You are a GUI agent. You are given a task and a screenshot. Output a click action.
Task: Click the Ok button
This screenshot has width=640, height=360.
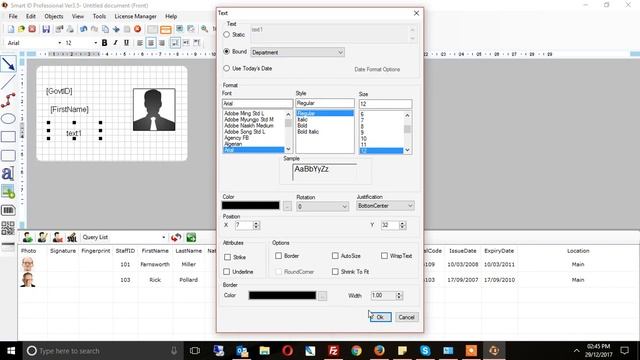point(380,317)
